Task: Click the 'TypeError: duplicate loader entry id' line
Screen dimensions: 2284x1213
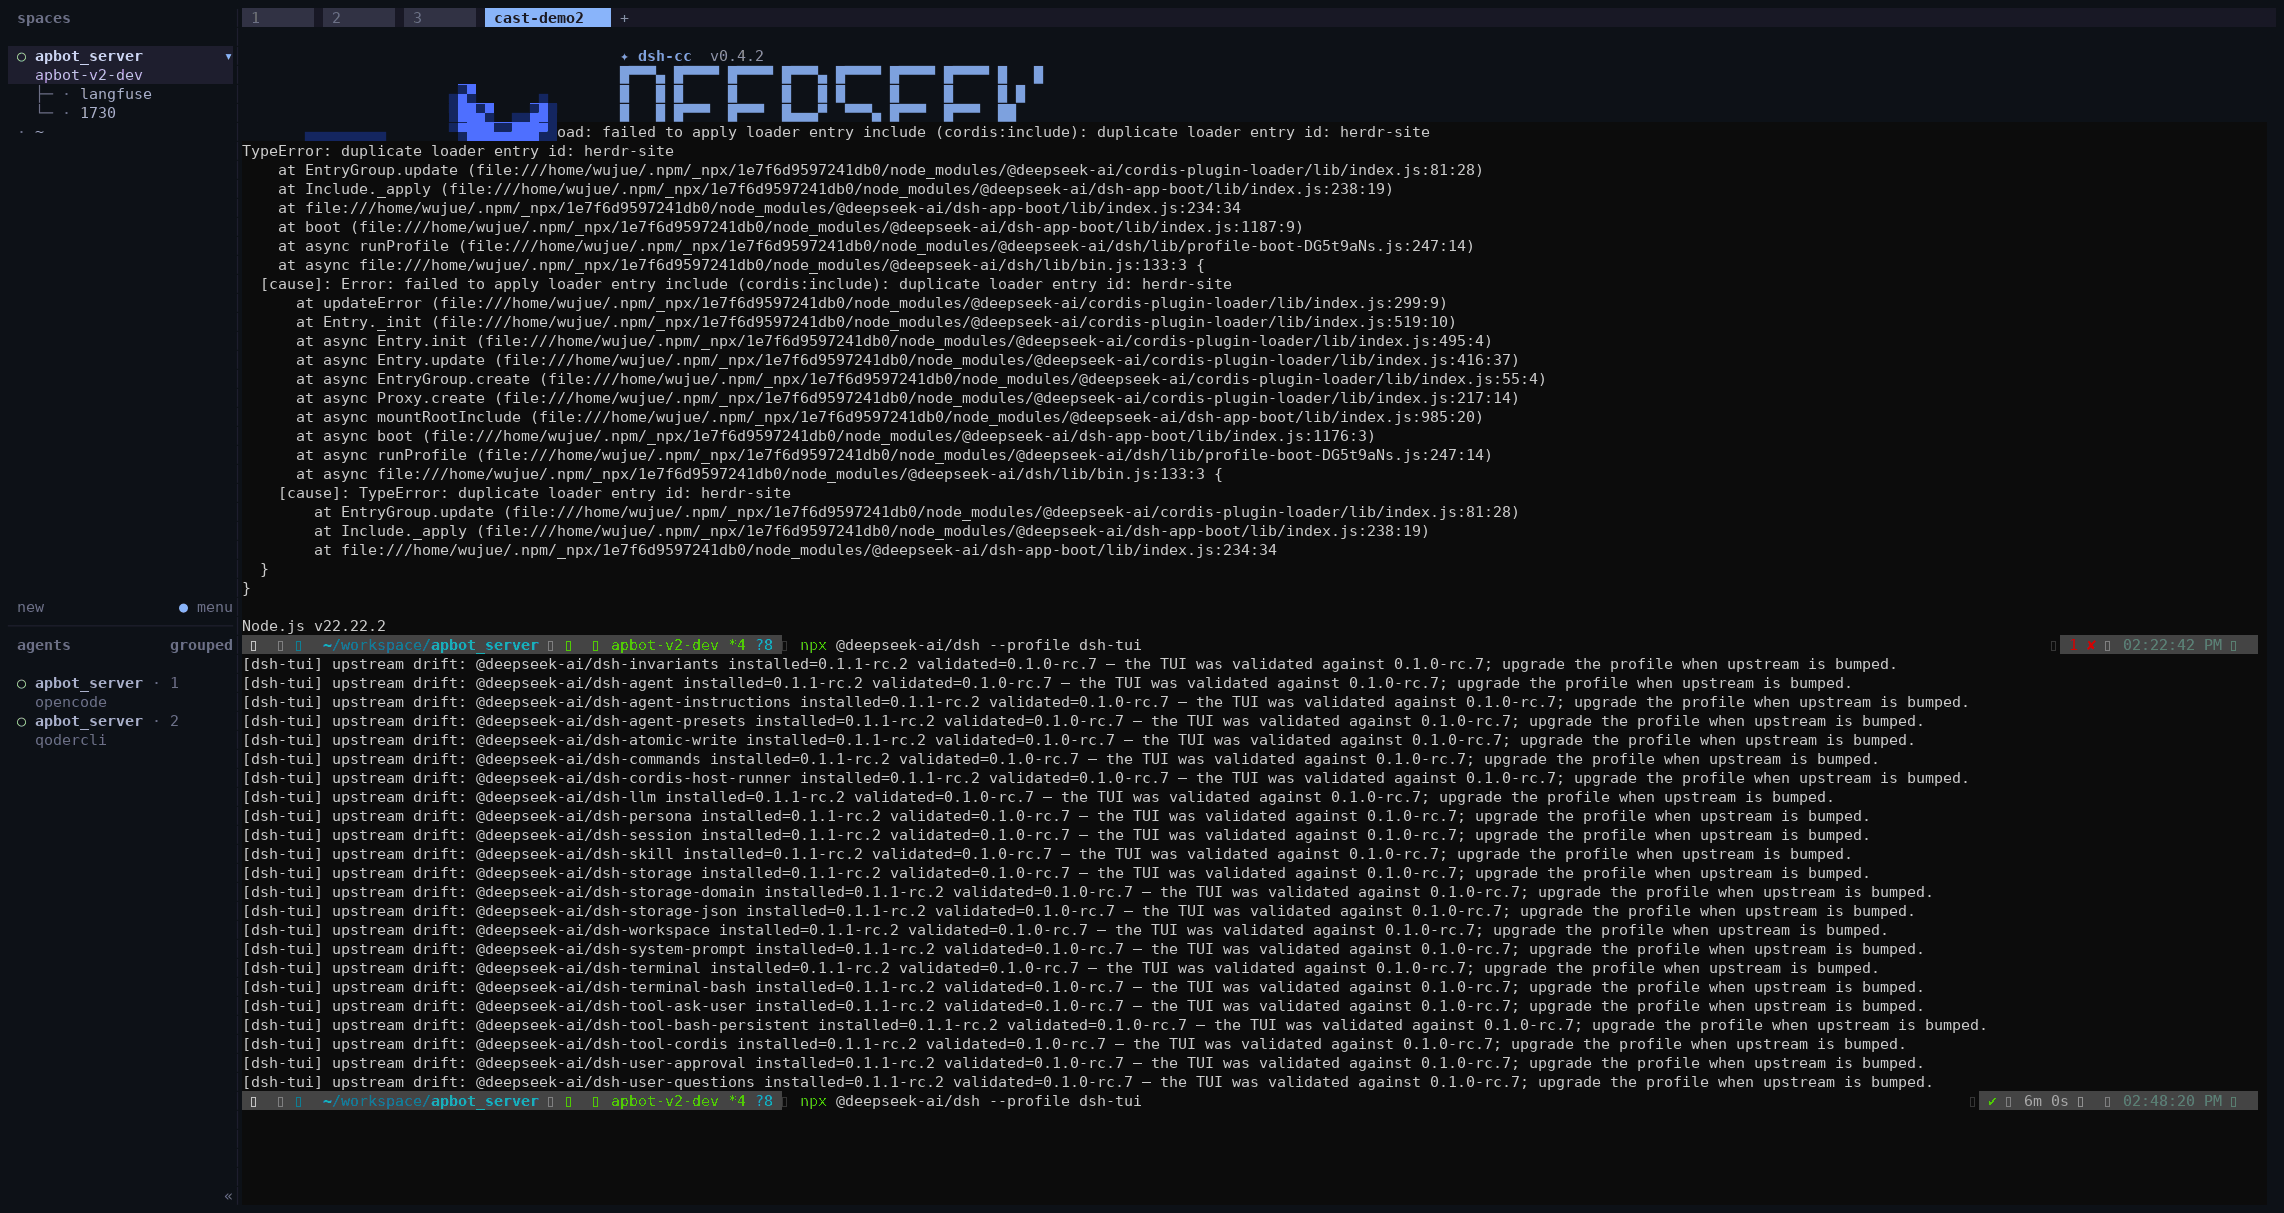Action: pos(458,151)
